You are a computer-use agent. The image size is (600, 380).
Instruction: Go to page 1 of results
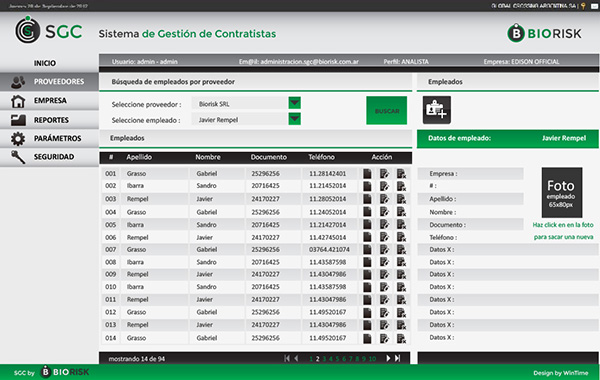[311, 359]
